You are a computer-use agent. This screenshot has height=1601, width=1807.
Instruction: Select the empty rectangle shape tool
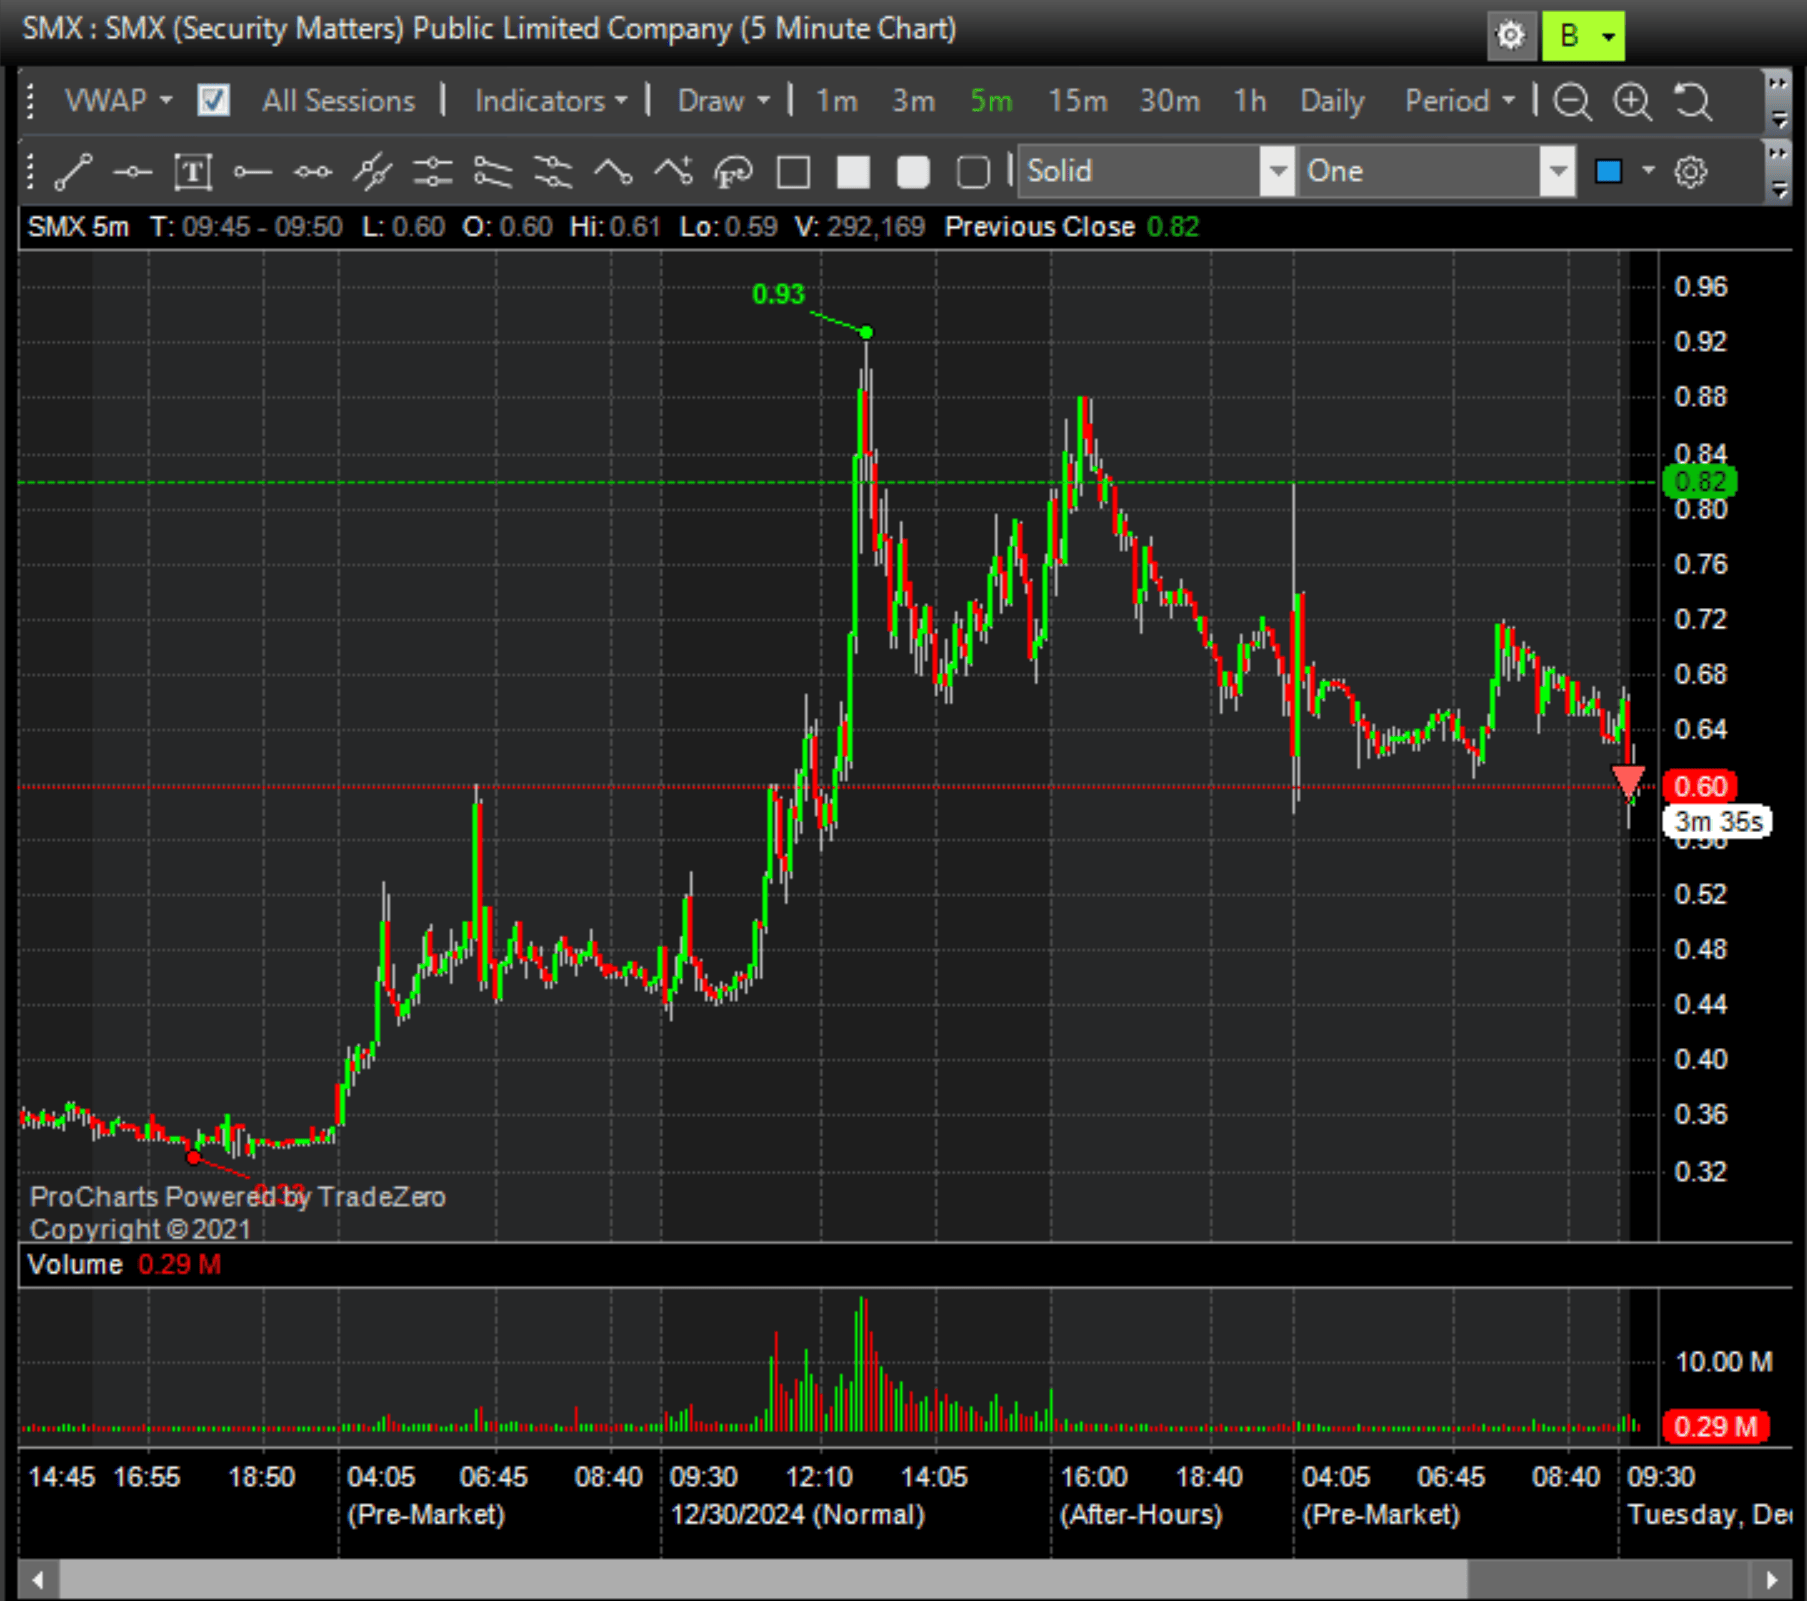click(793, 172)
